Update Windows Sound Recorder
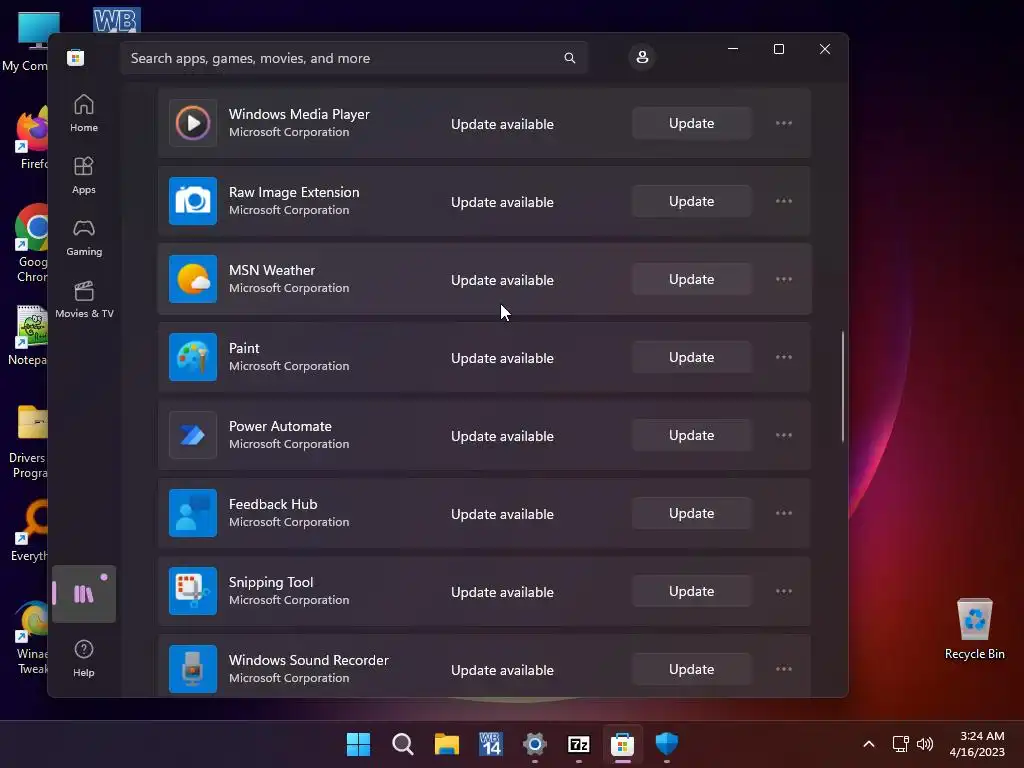The width and height of the screenshot is (1024, 768). pos(692,669)
